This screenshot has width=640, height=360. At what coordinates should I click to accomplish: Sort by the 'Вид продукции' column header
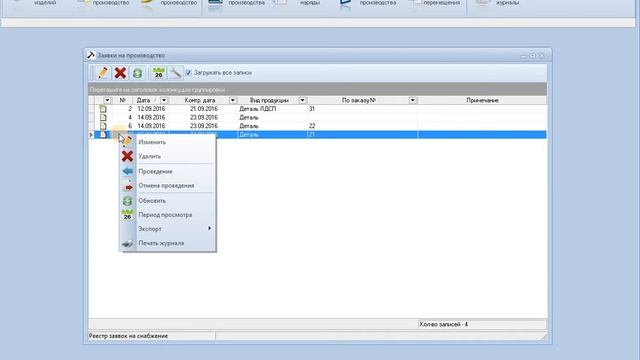click(269, 100)
